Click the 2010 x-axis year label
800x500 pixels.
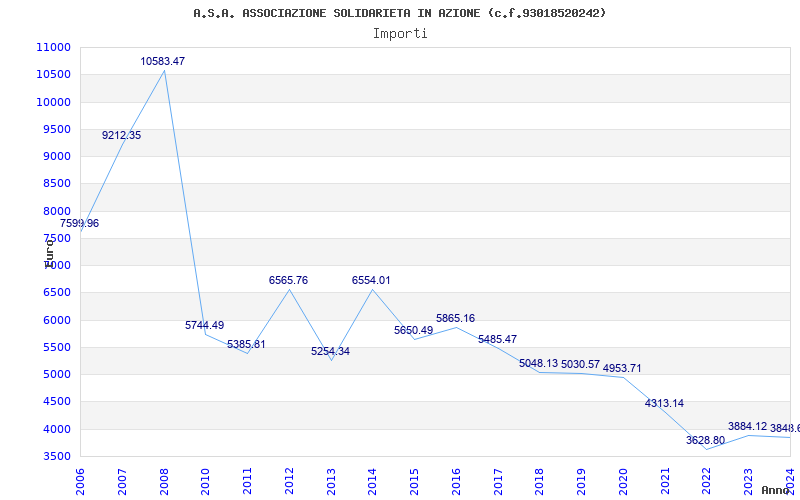pos(206,482)
